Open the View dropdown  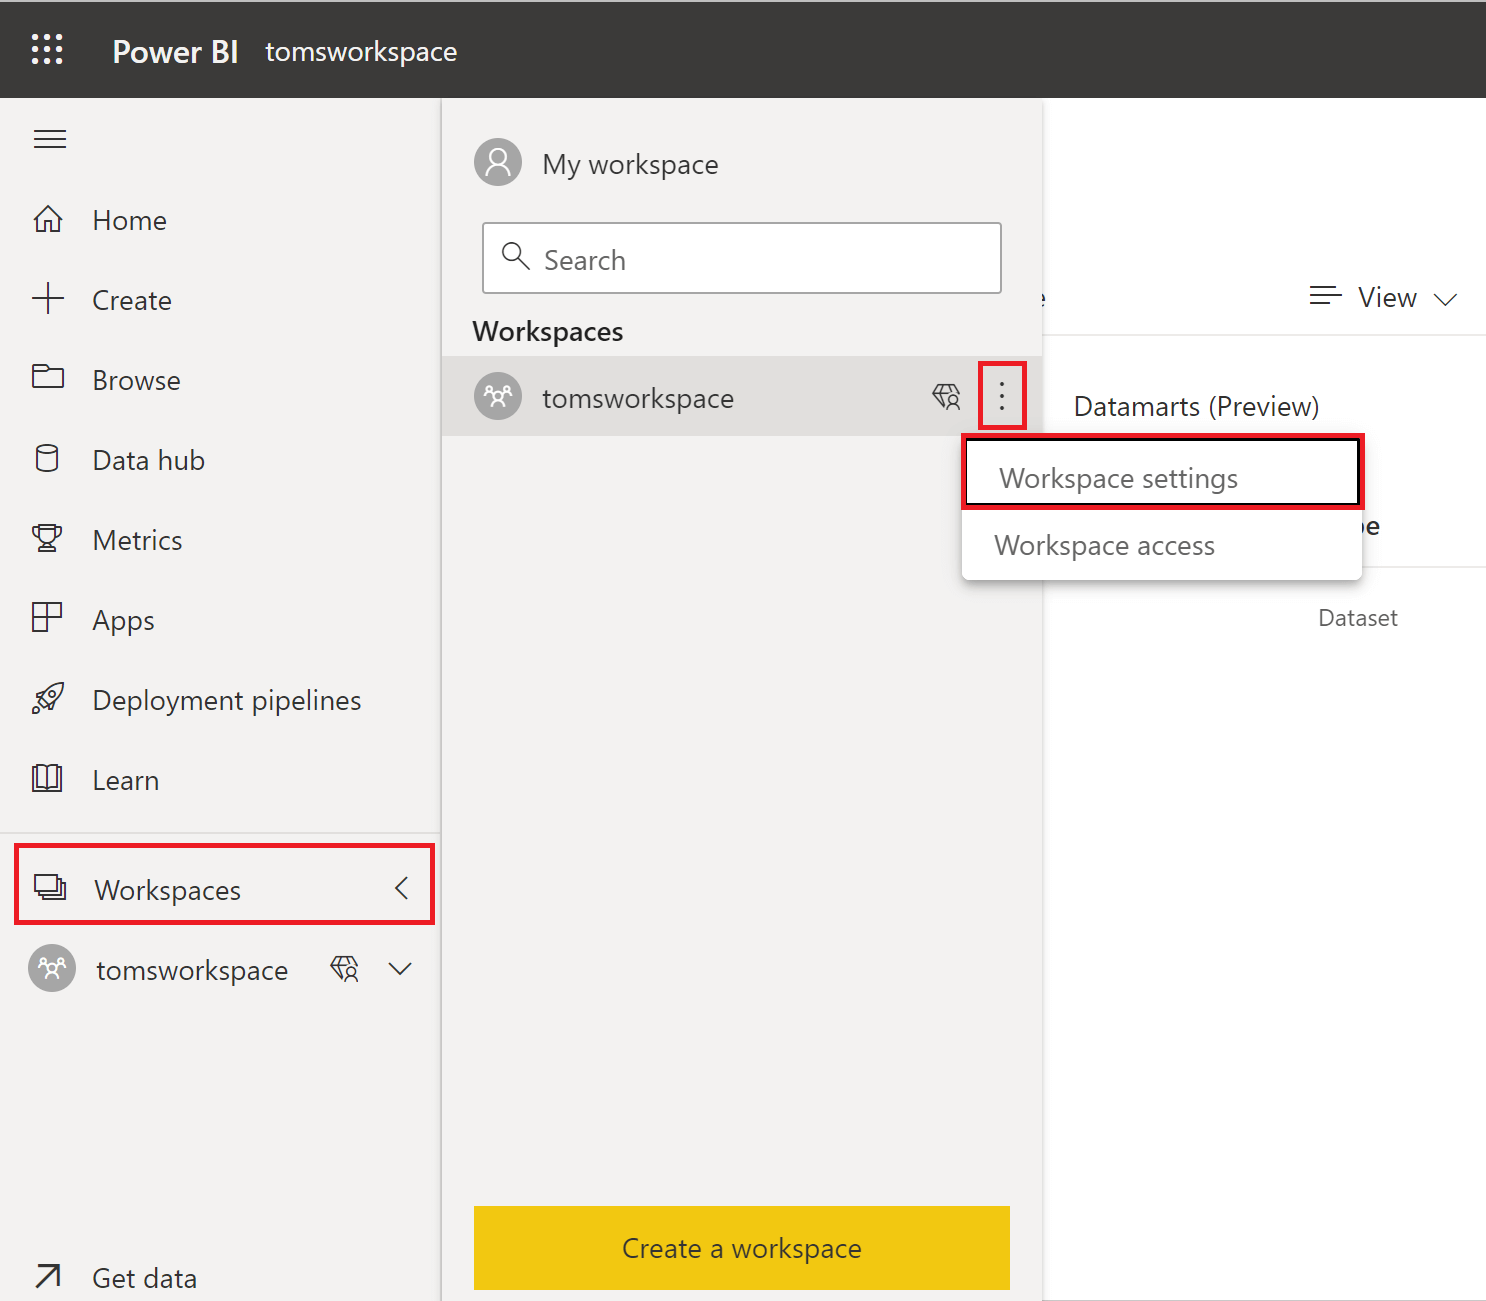click(x=1384, y=296)
